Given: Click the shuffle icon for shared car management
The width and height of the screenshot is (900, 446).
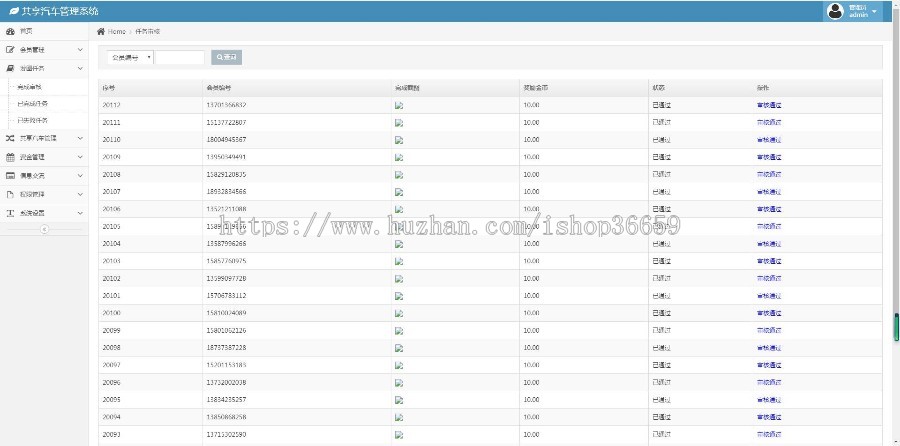Looking at the screenshot, I should pyautogui.click(x=10, y=138).
